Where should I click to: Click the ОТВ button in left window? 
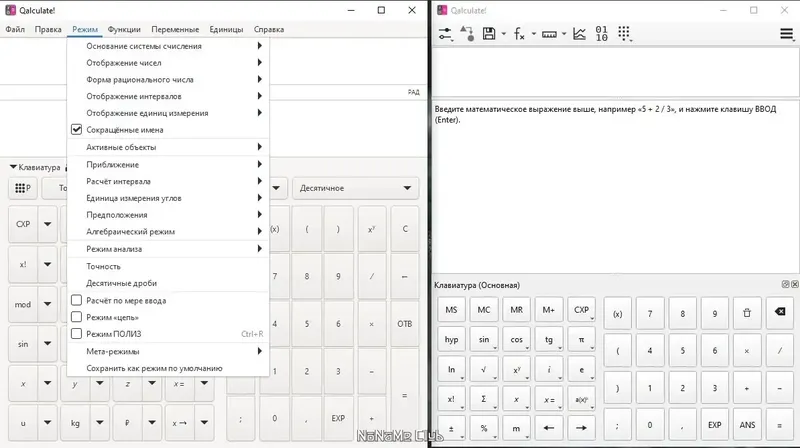405,323
